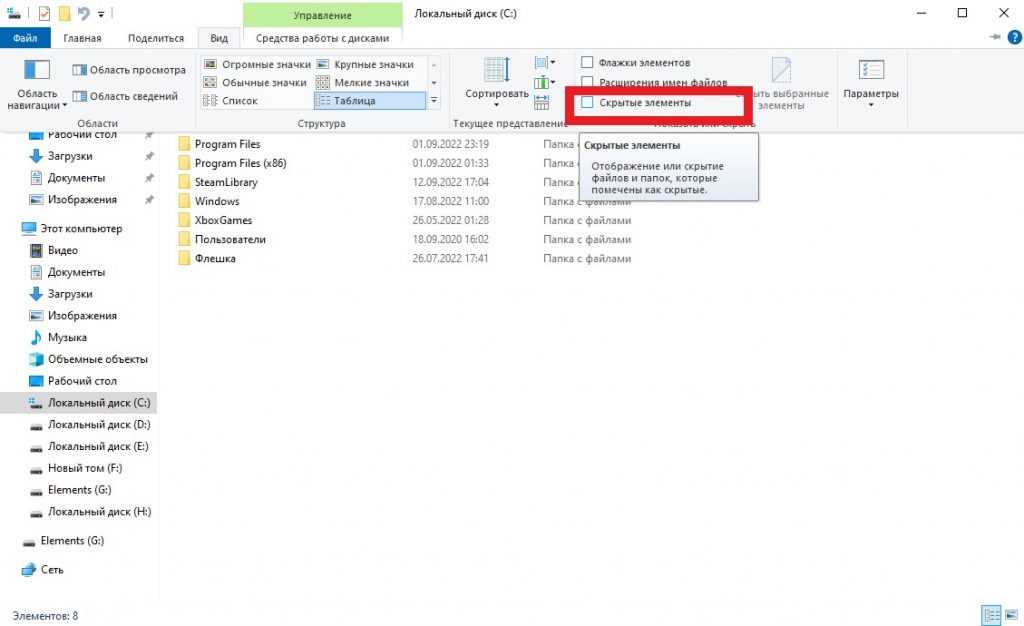
Task: Click the Group by icon in ribbon
Action: (543, 64)
